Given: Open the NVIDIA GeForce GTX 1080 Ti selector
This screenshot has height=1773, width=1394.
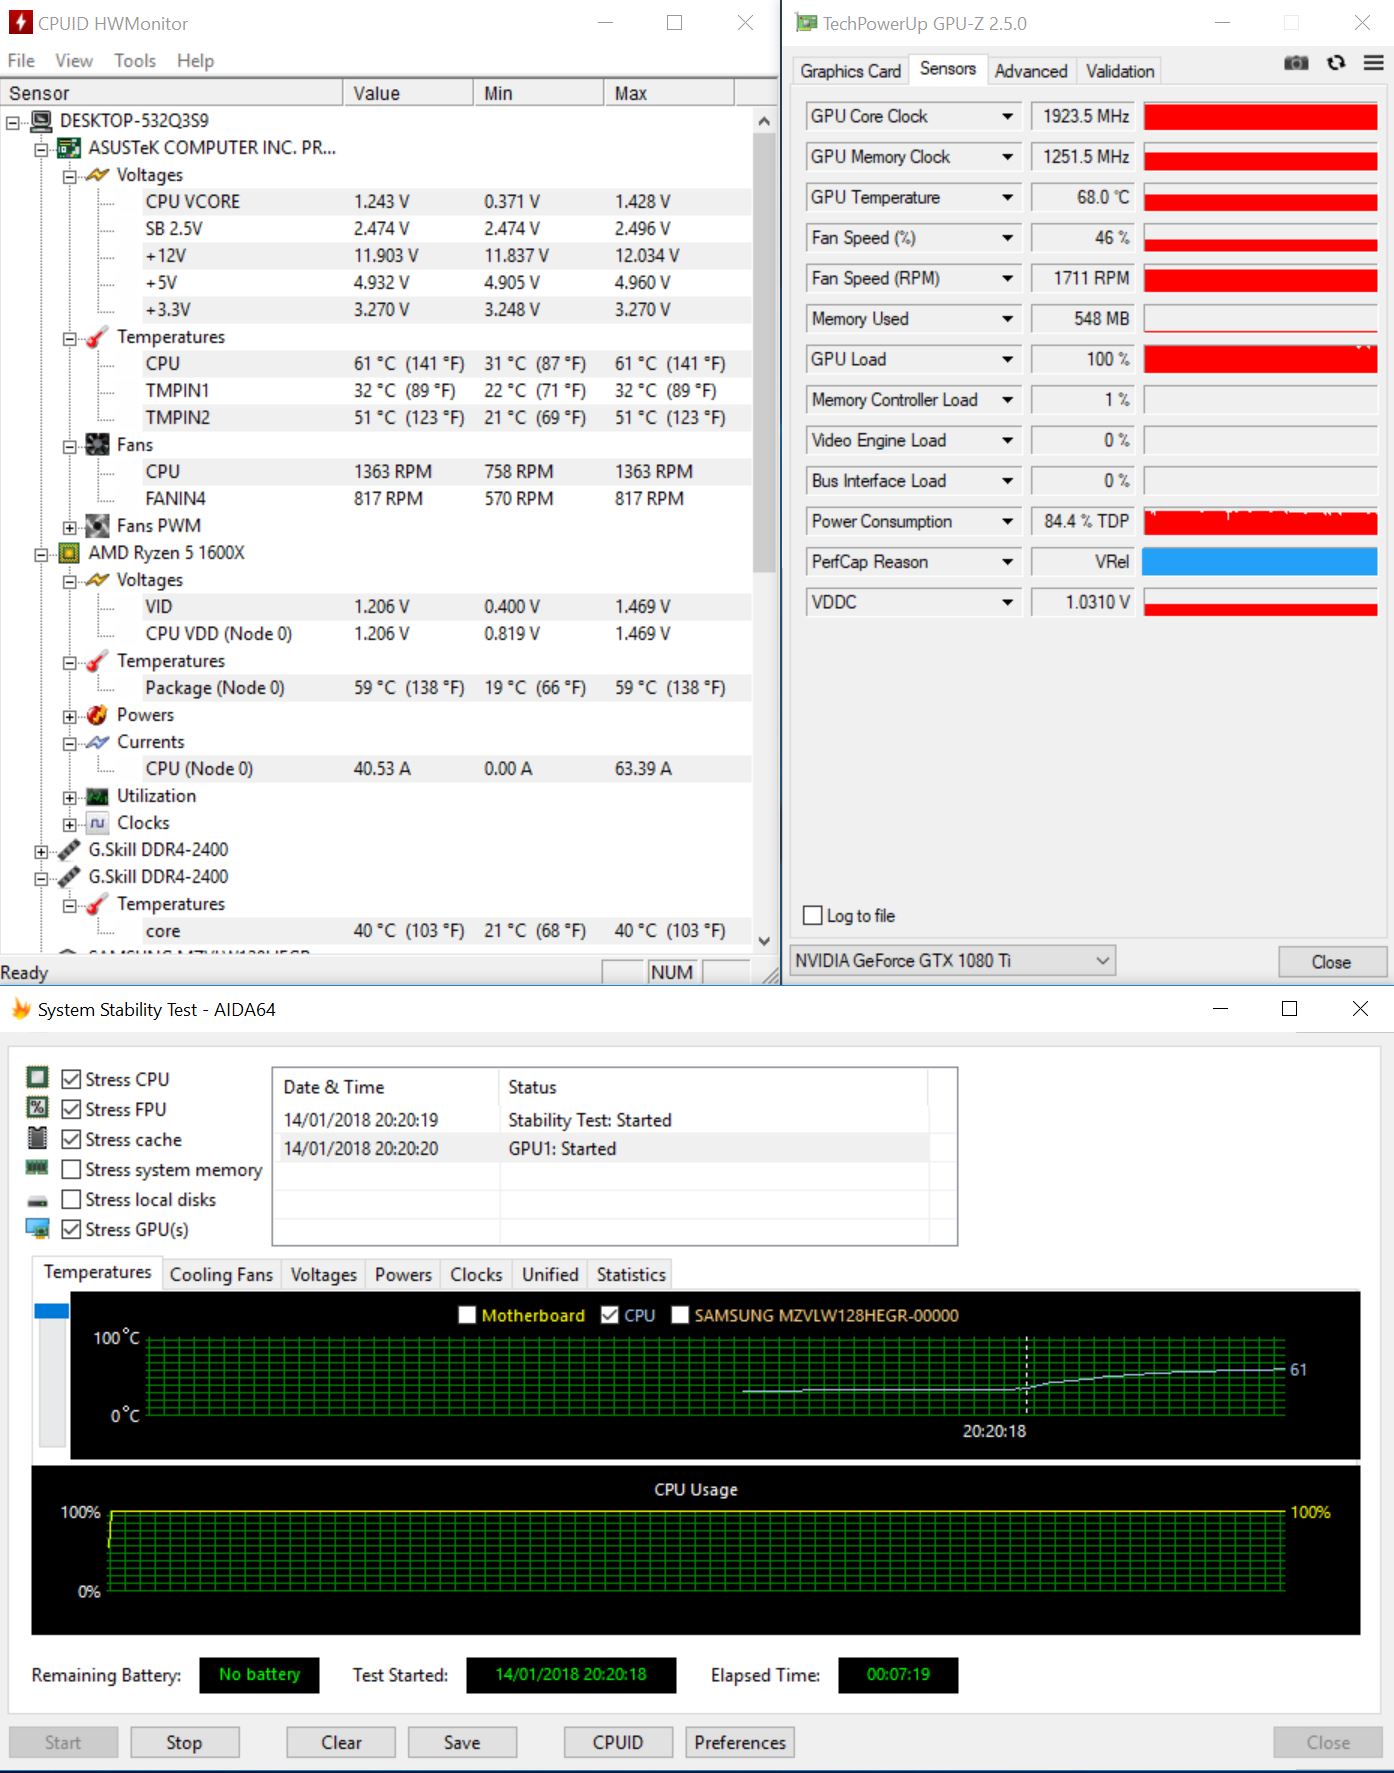Looking at the screenshot, I should point(953,961).
